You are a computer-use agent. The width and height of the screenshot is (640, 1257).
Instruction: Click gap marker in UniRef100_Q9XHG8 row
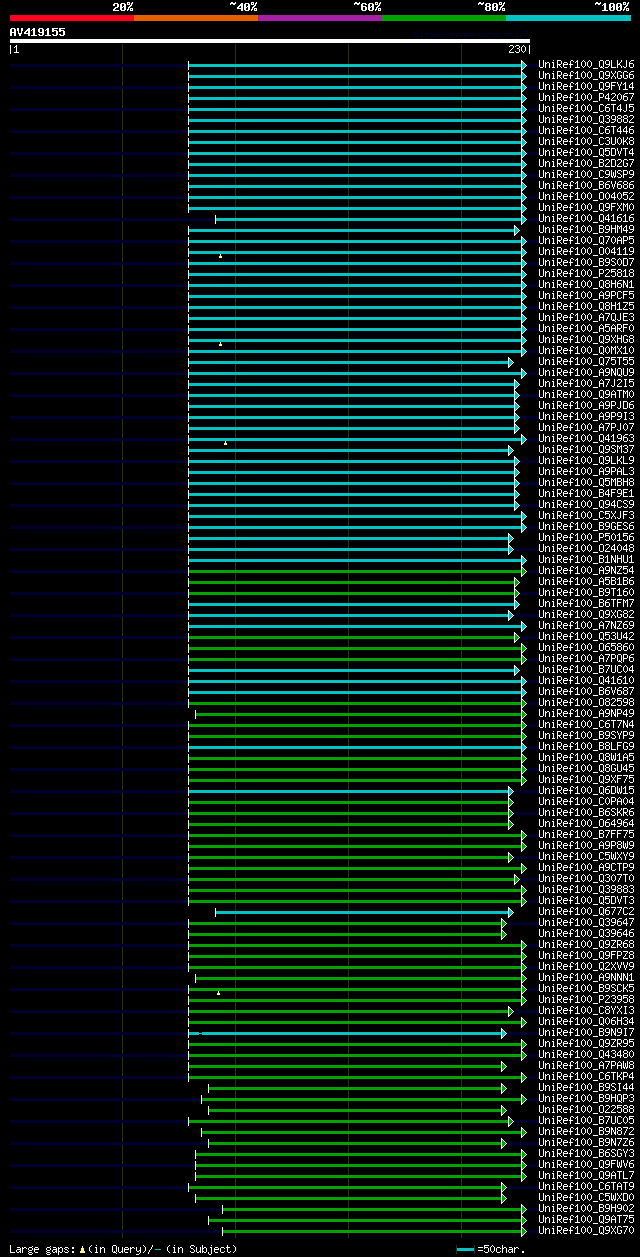(x=221, y=344)
